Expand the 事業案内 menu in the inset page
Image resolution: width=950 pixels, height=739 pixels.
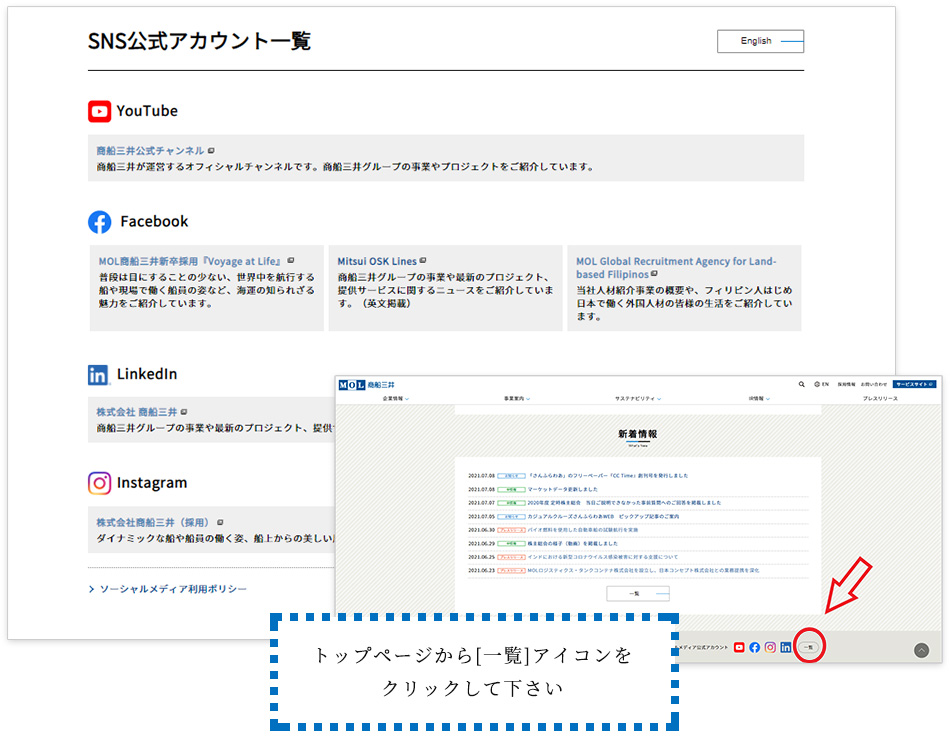pos(517,399)
